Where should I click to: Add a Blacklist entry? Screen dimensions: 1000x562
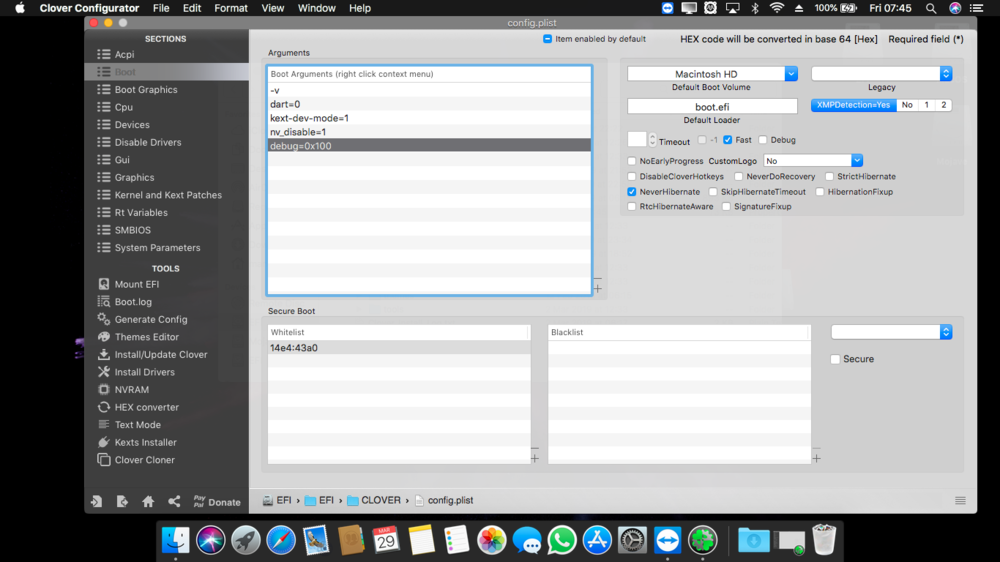tap(816, 459)
